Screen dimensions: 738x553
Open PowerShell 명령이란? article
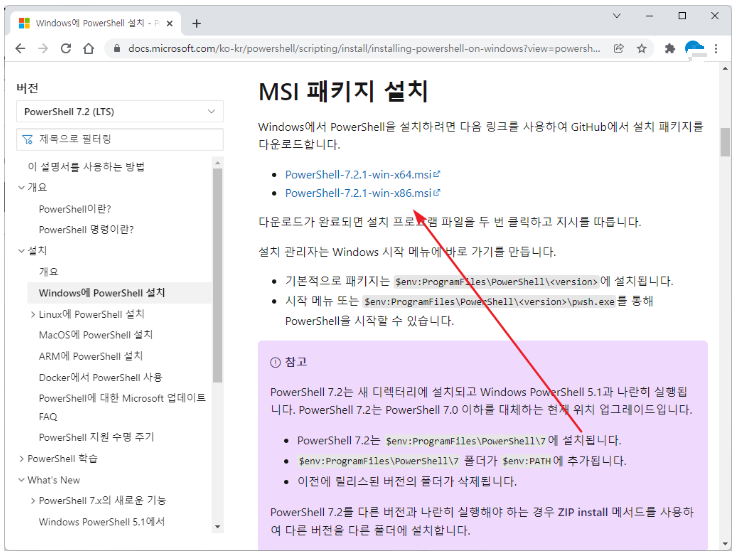click(x=86, y=230)
